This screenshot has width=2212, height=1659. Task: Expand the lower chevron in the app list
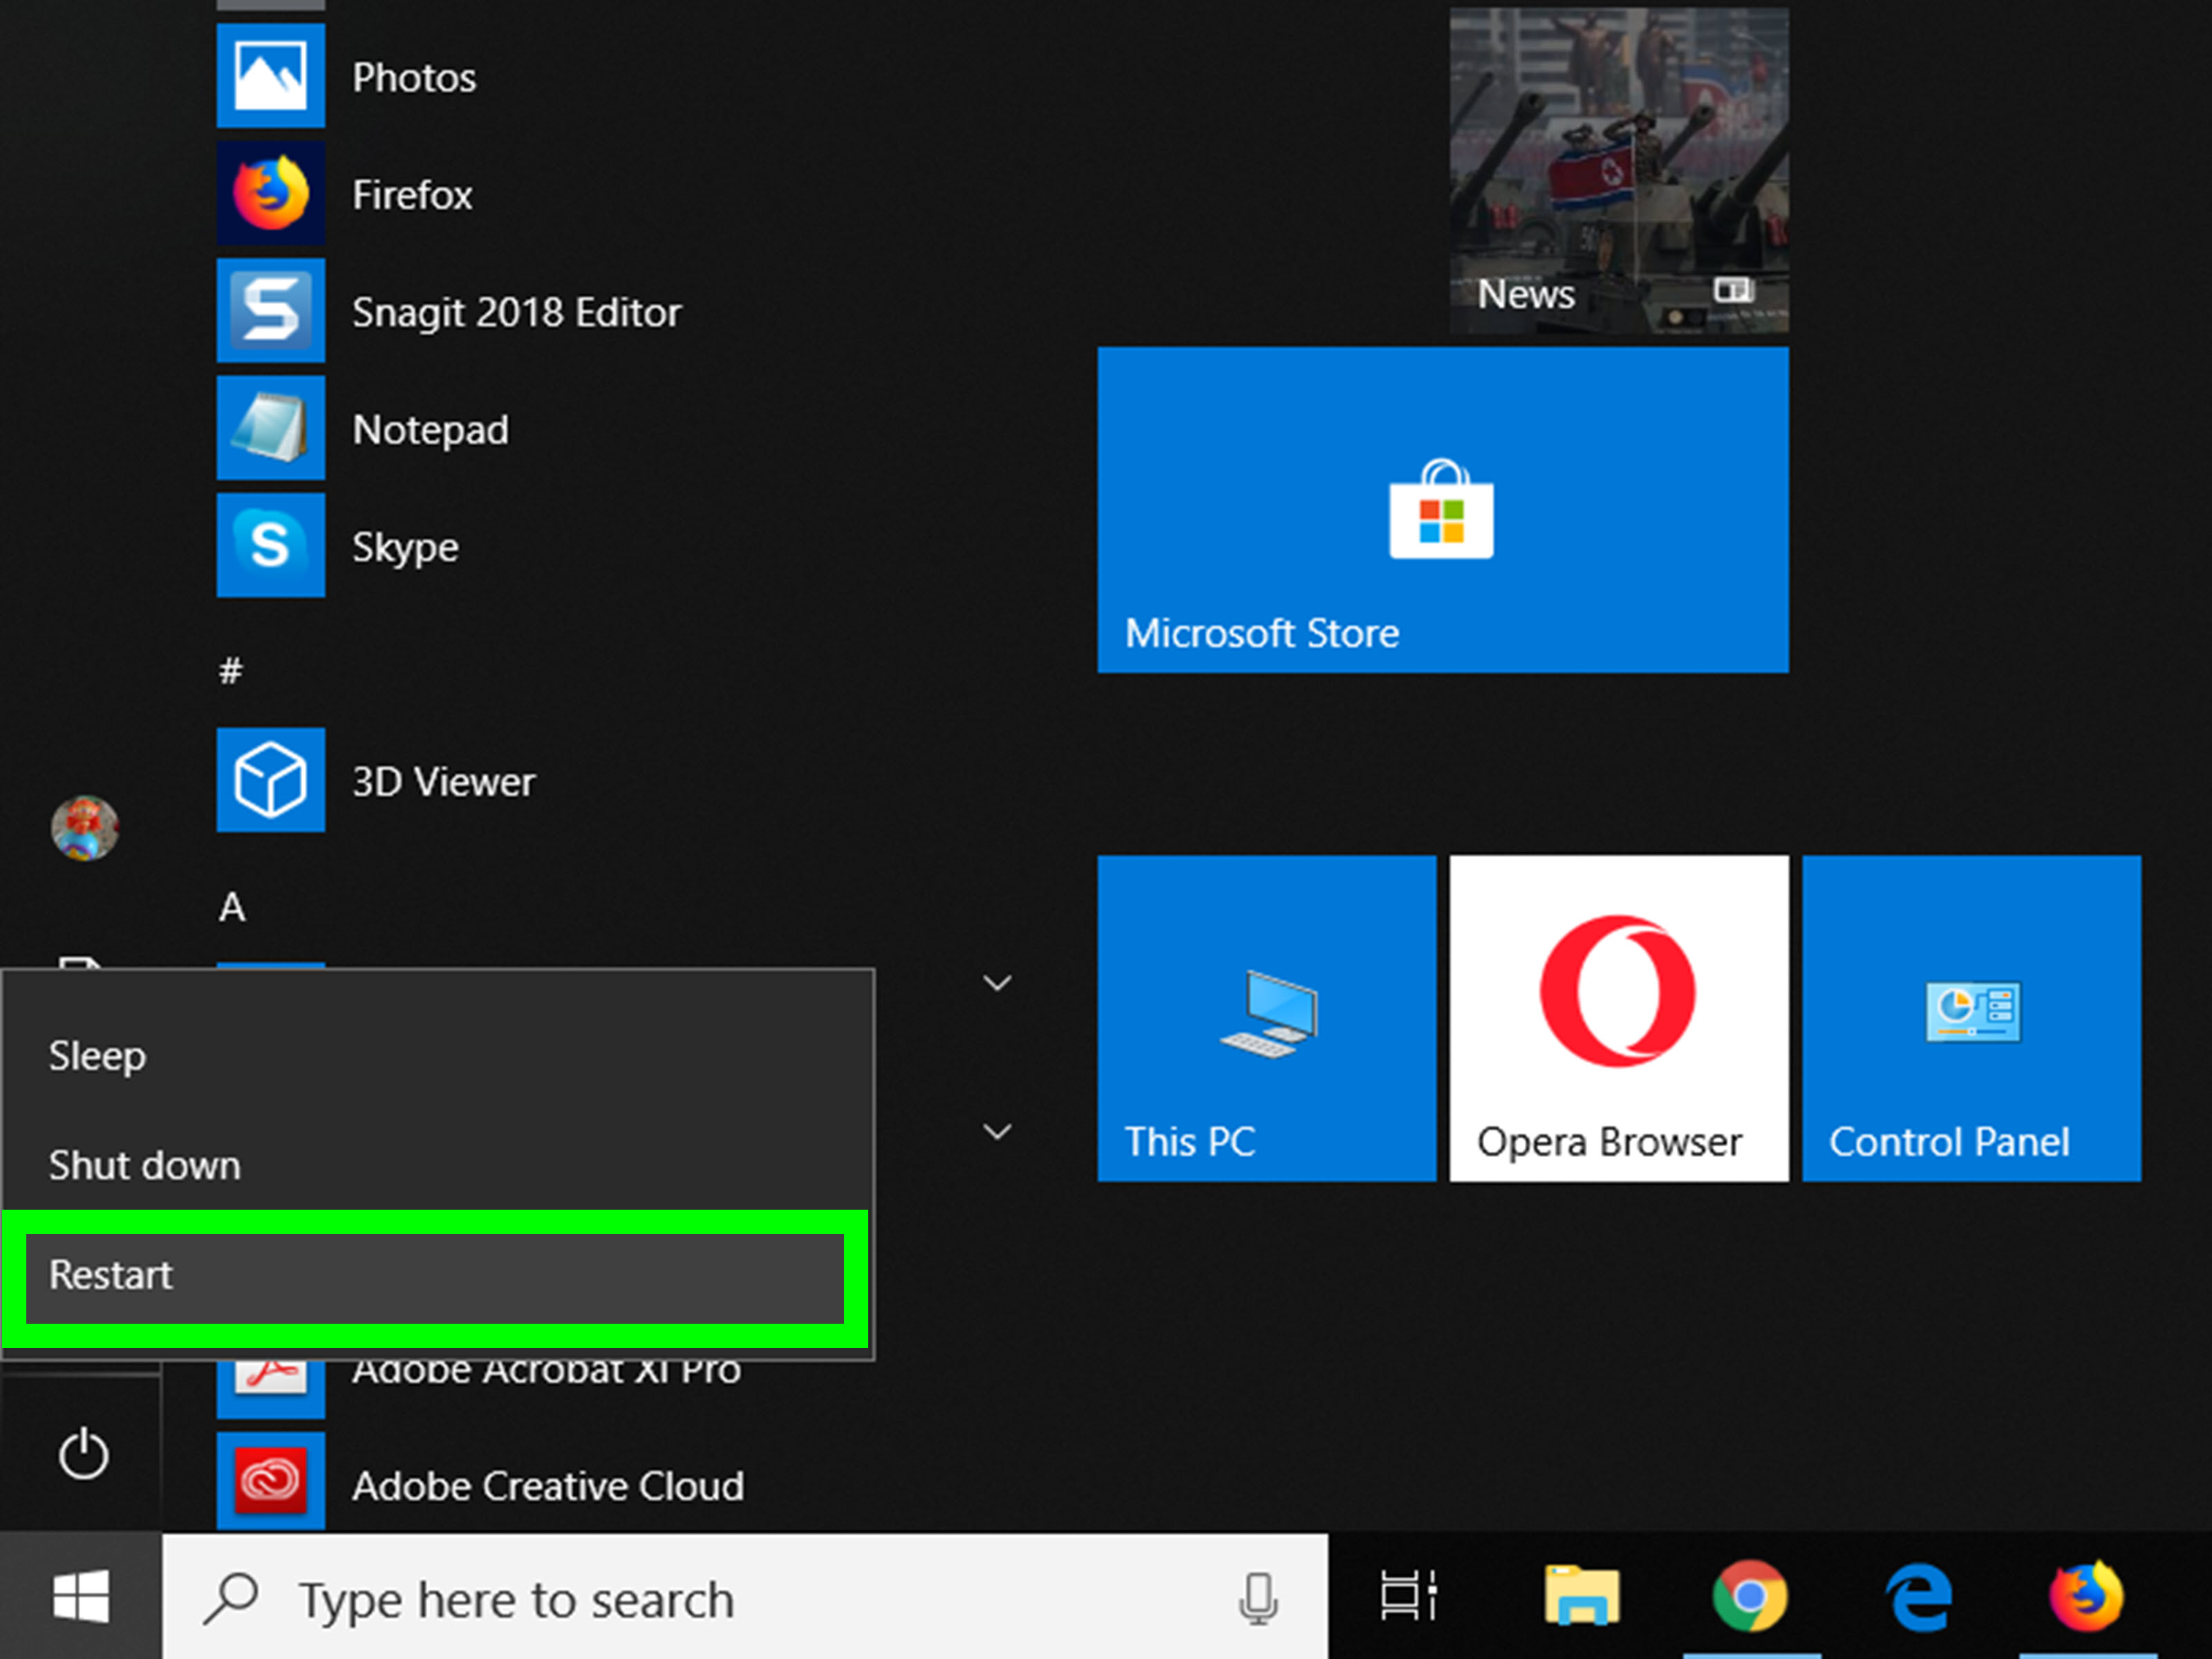[x=997, y=1131]
